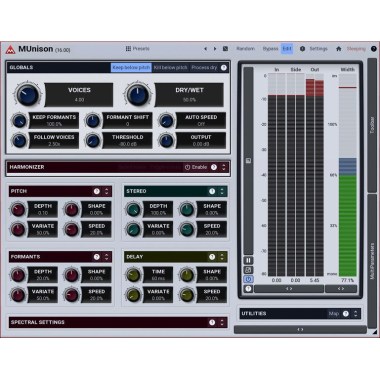Toggle Kill below pitch option
380x380 pixels.
click(x=171, y=67)
